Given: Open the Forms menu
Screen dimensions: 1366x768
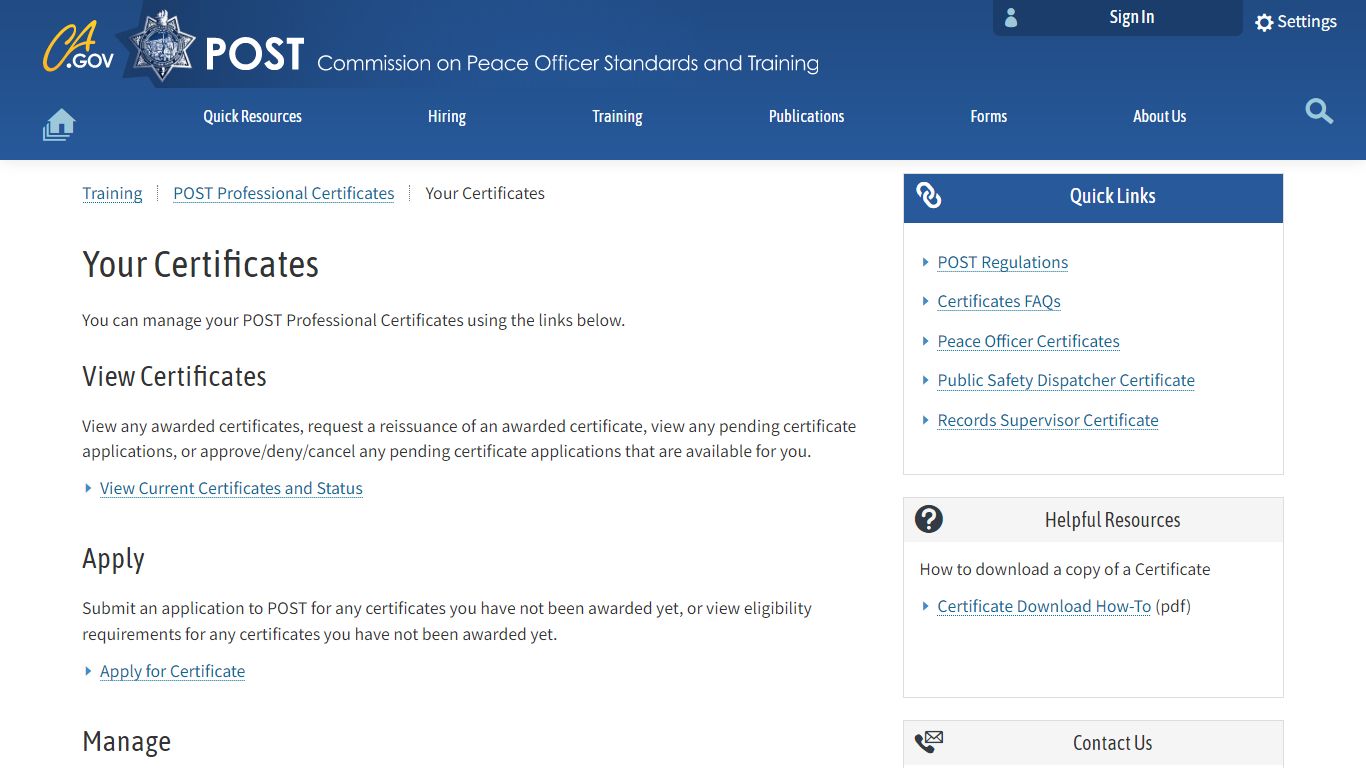Looking at the screenshot, I should pyautogui.click(x=988, y=116).
